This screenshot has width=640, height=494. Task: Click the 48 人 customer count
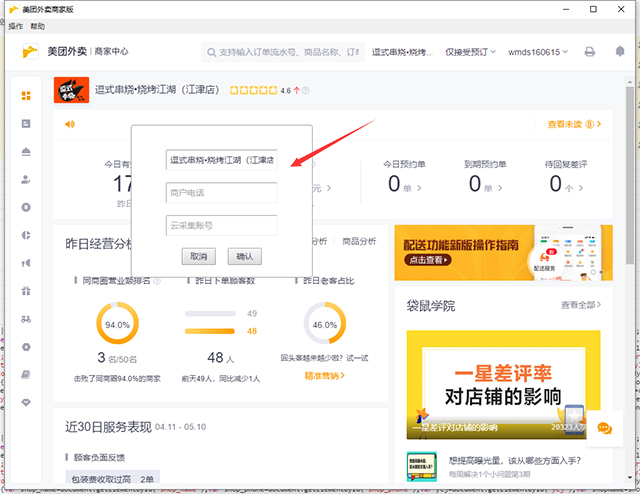click(x=221, y=358)
